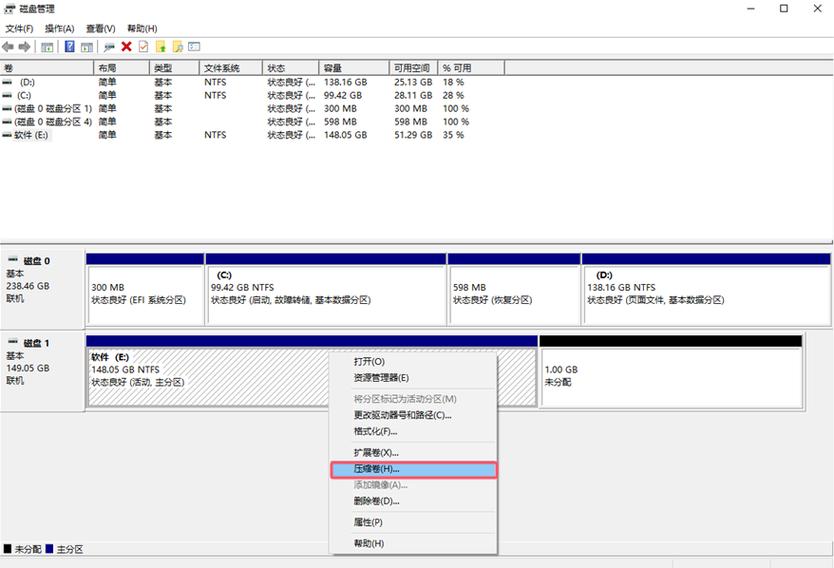
Task: Click the disk connect toolbar icon beside red X
Action: (110, 47)
